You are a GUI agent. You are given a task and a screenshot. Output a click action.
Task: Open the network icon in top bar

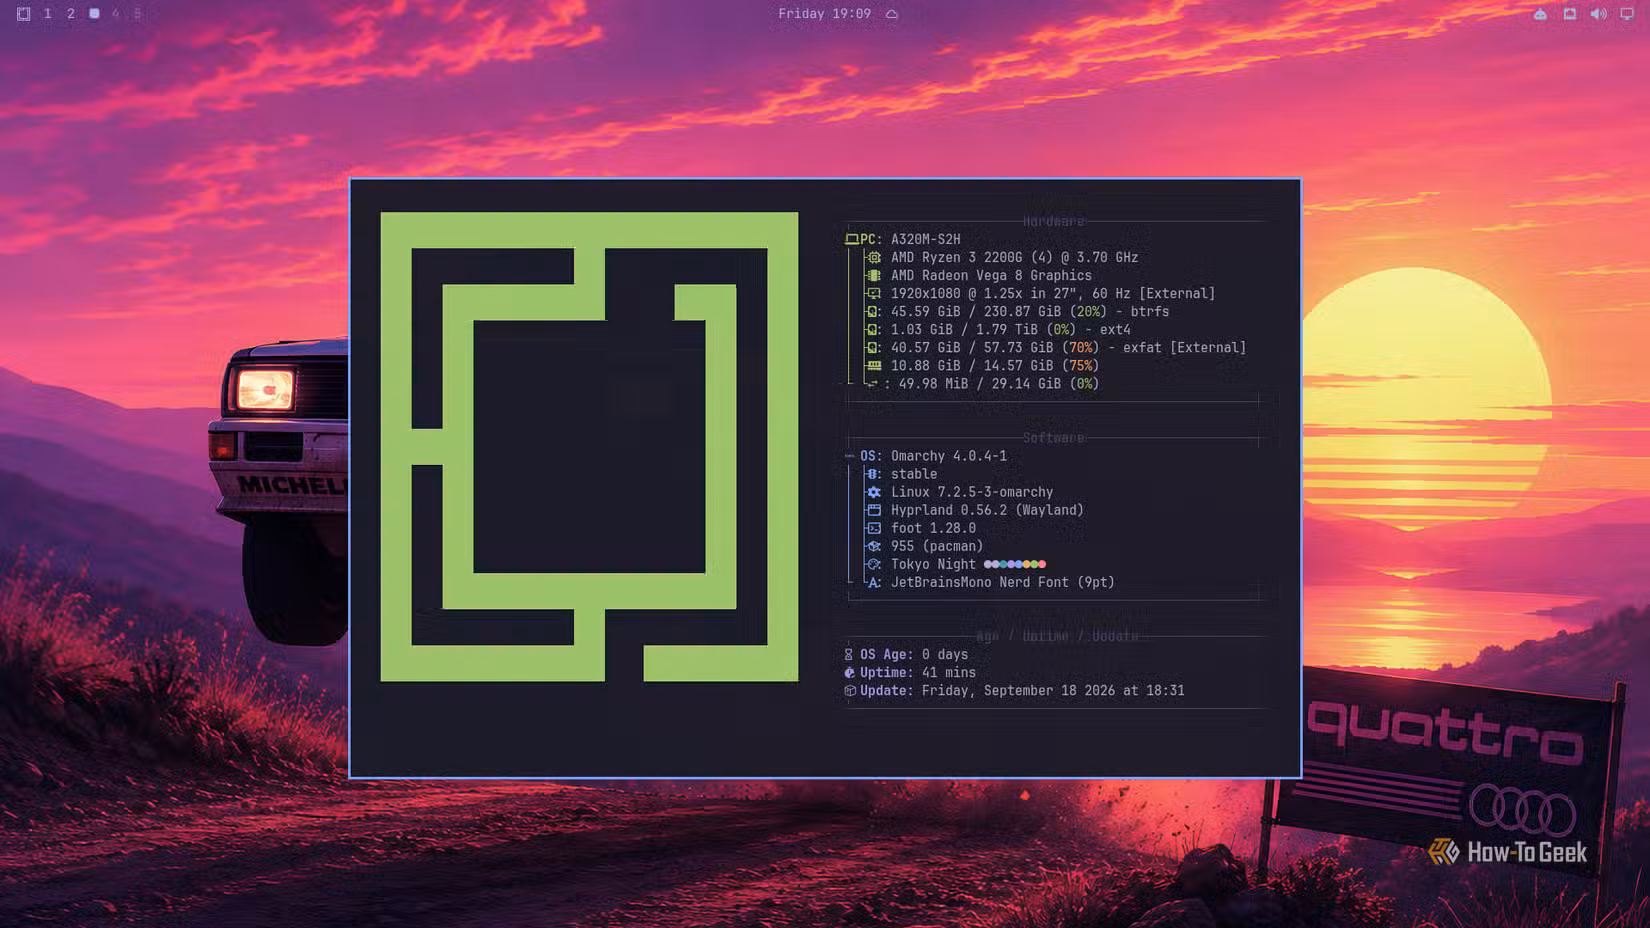tap(1570, 14)
